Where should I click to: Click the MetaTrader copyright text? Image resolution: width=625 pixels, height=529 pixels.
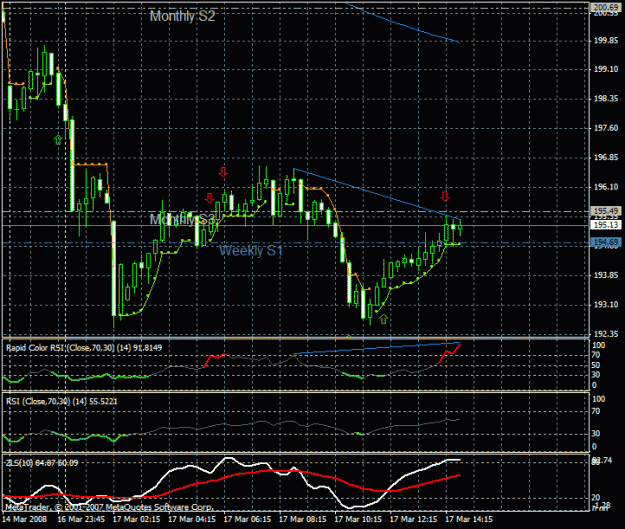(108, 507)
